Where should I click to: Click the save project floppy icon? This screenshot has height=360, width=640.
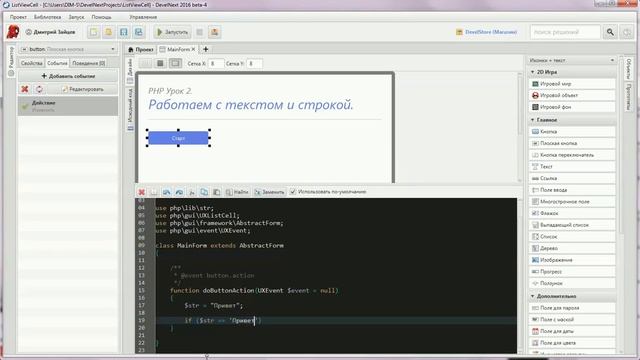point(124,32)
